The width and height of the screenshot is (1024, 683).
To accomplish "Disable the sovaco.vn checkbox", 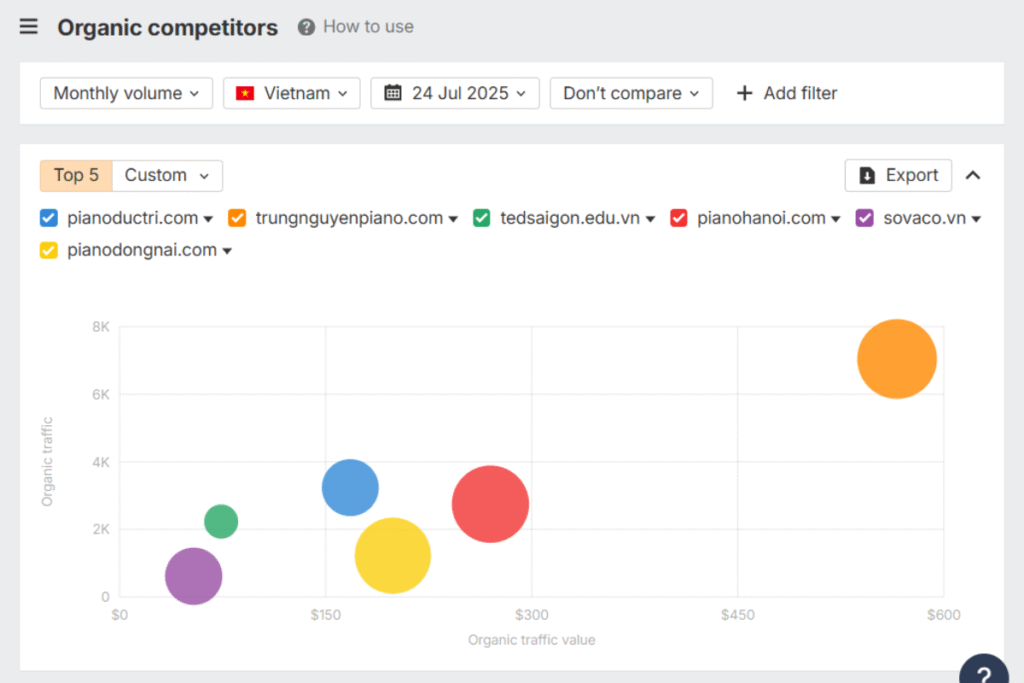I will point(865,218).
